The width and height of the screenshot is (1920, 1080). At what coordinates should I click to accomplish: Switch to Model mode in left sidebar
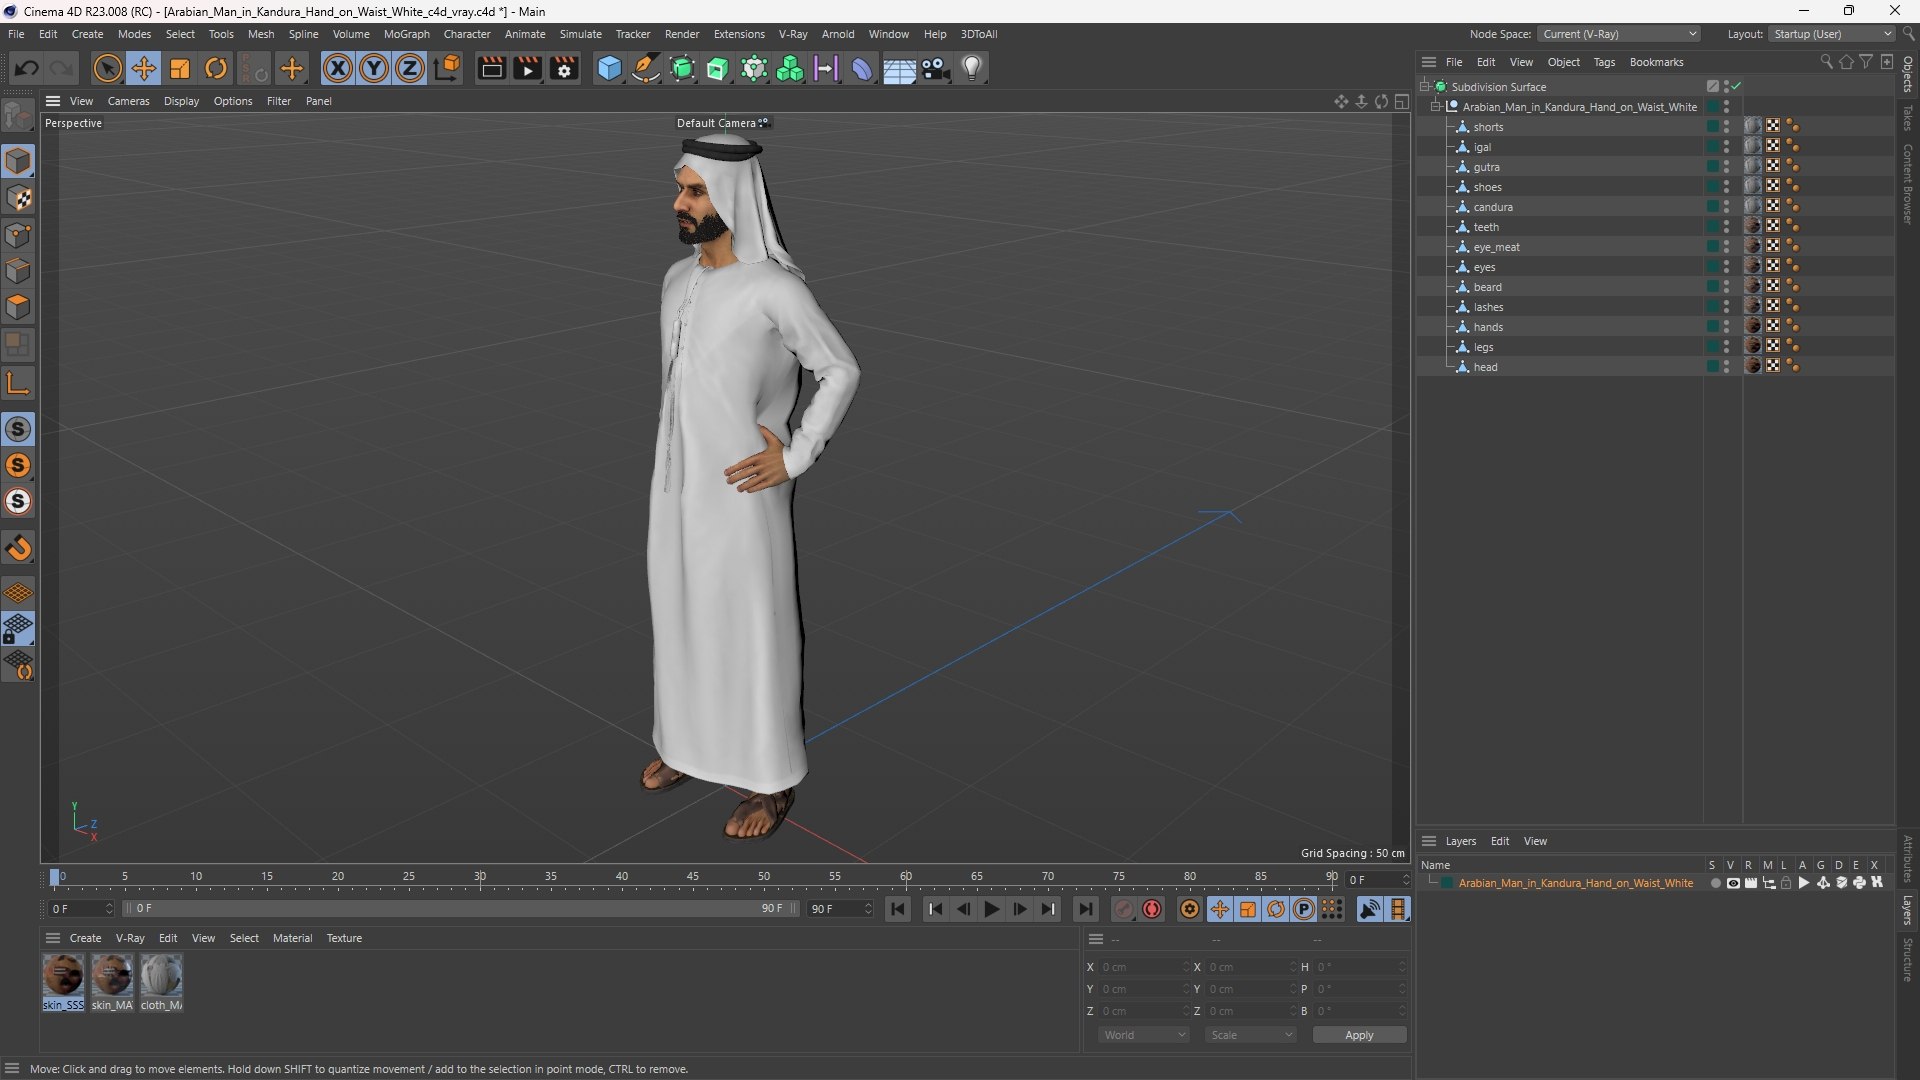point(18,161)
